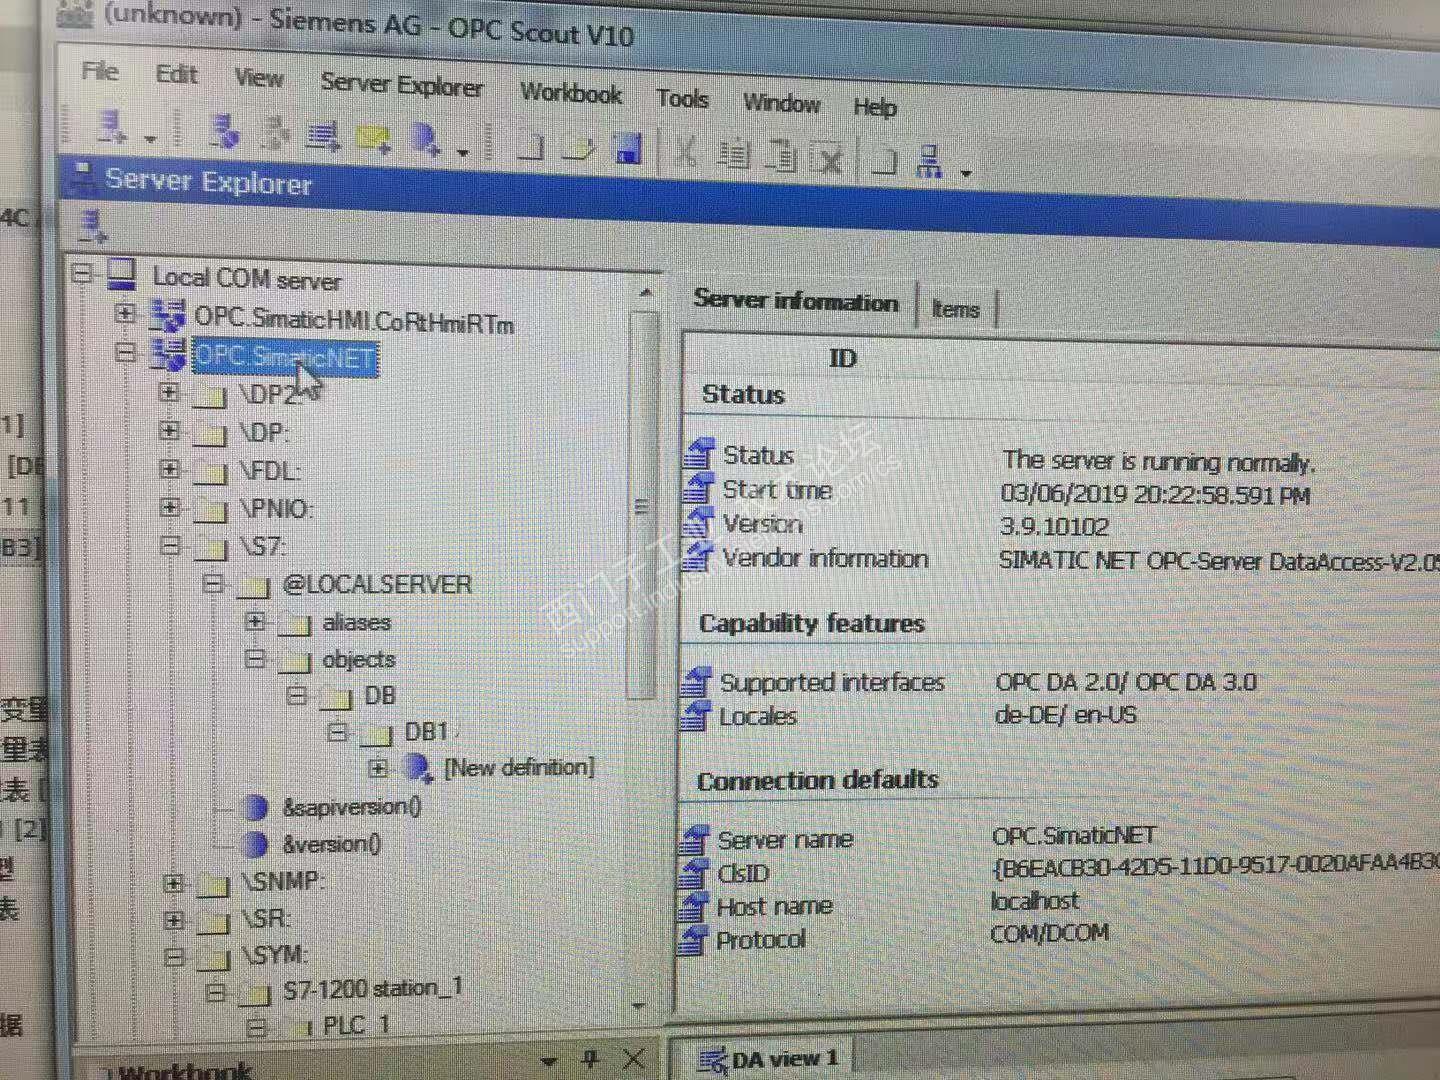Screen dimensions: 1440x1080
Task: Open the dropdown arrow beside network view icon
Action: (x=966, y=173)
